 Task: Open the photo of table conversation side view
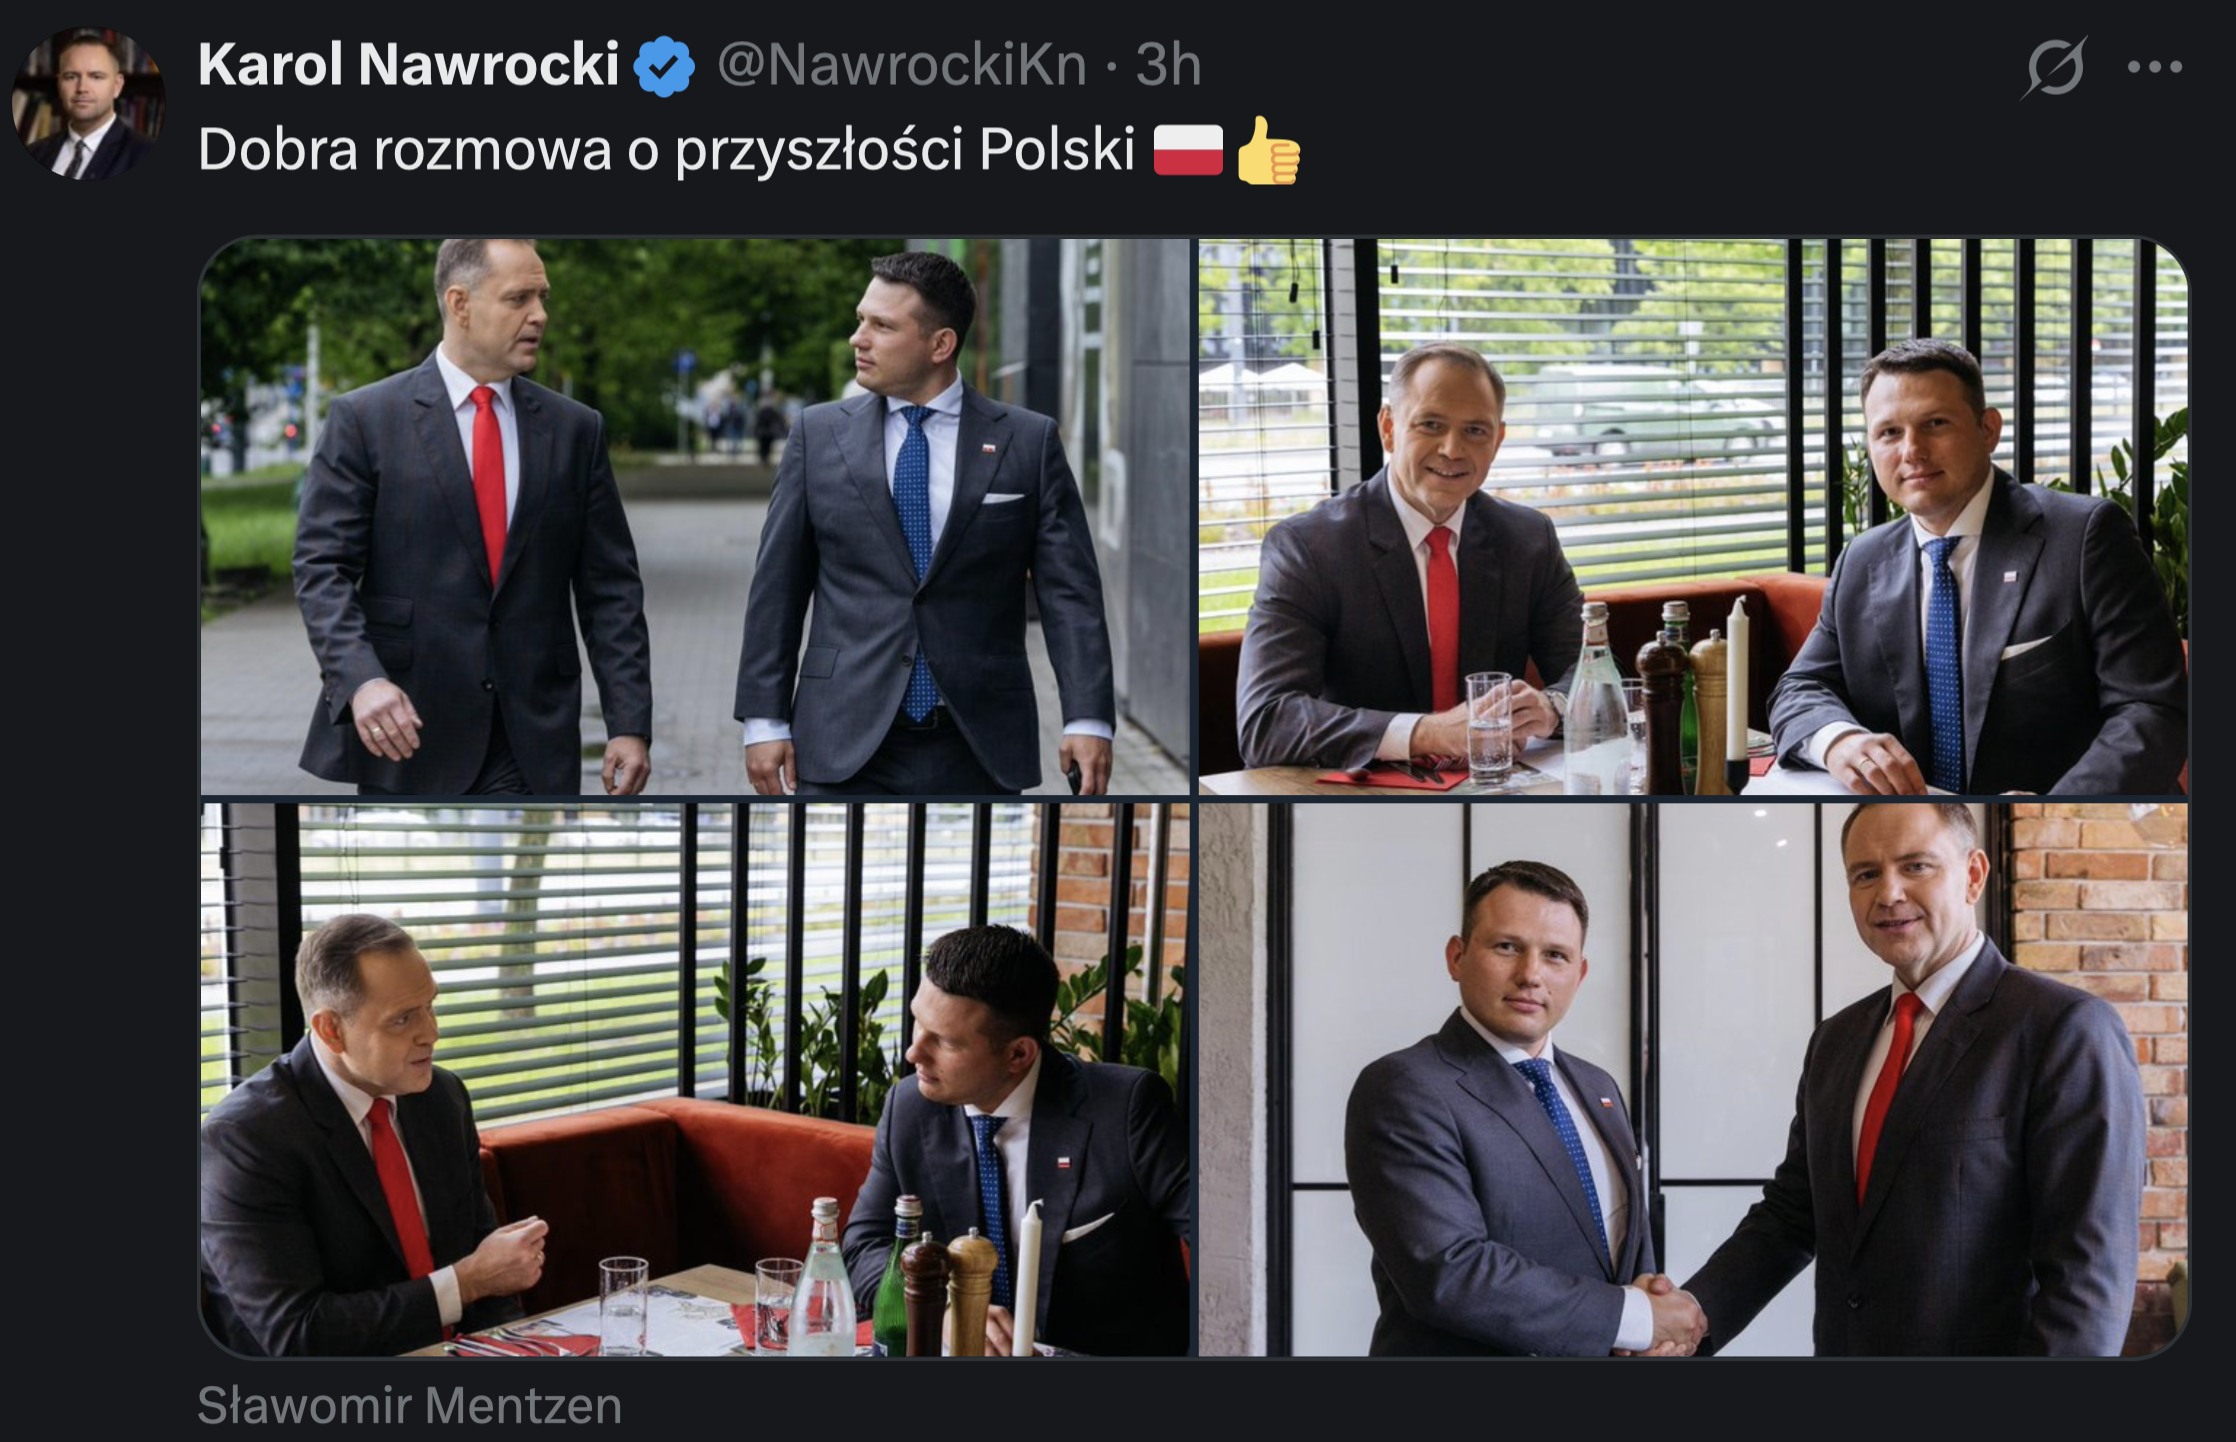click(x=695, y=1080)
